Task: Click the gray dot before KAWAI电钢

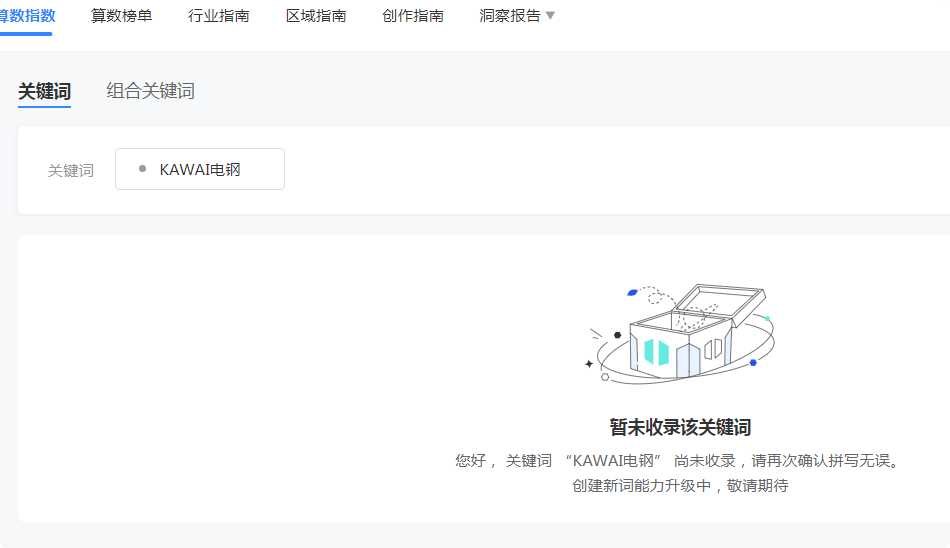Action: click(x=142, y=169)
